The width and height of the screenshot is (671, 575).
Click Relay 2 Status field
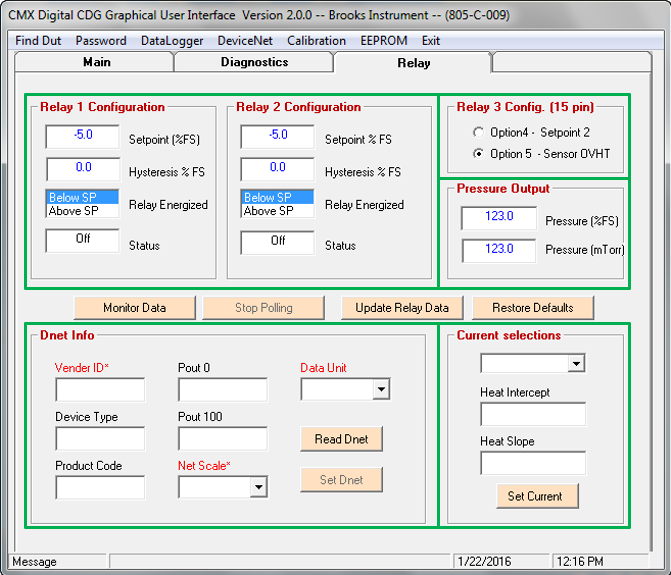[x=277, y=242]
